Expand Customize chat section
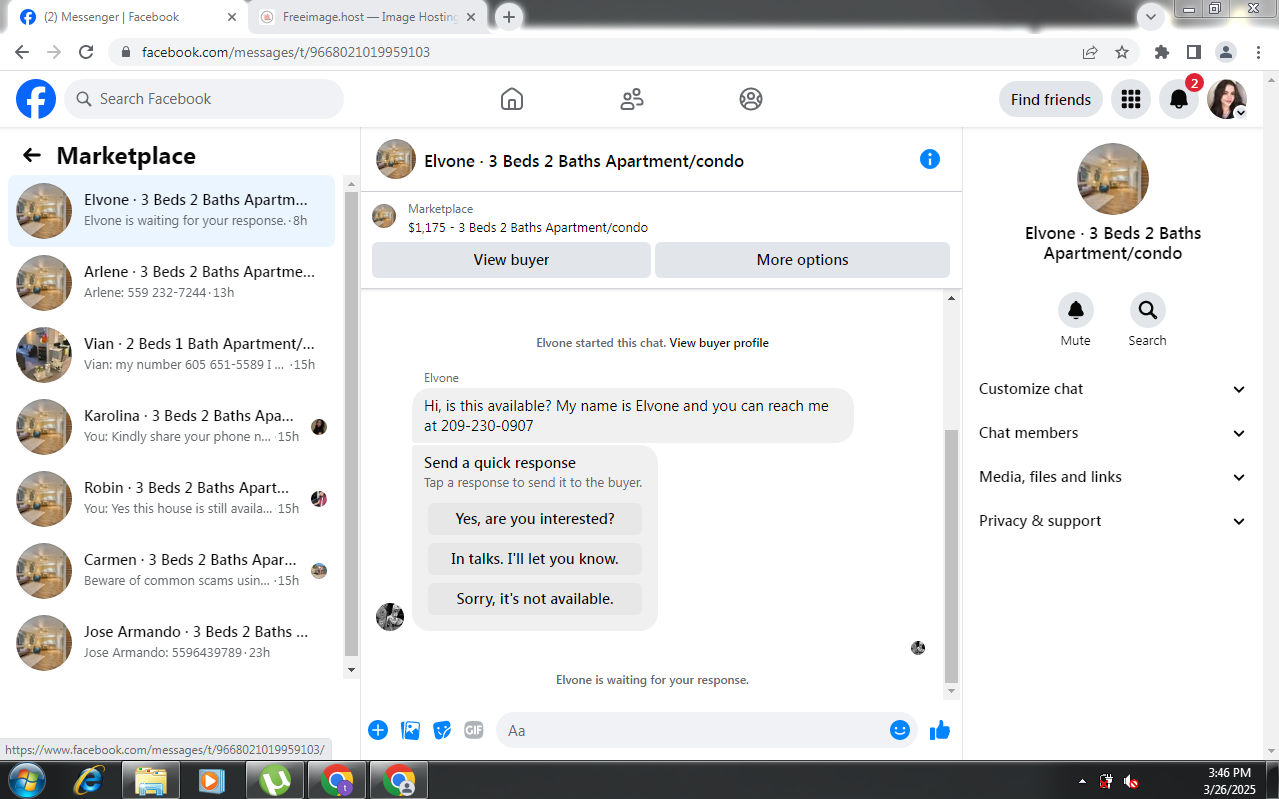Viewport: 1279px width, 799px height. (1113, 389)
